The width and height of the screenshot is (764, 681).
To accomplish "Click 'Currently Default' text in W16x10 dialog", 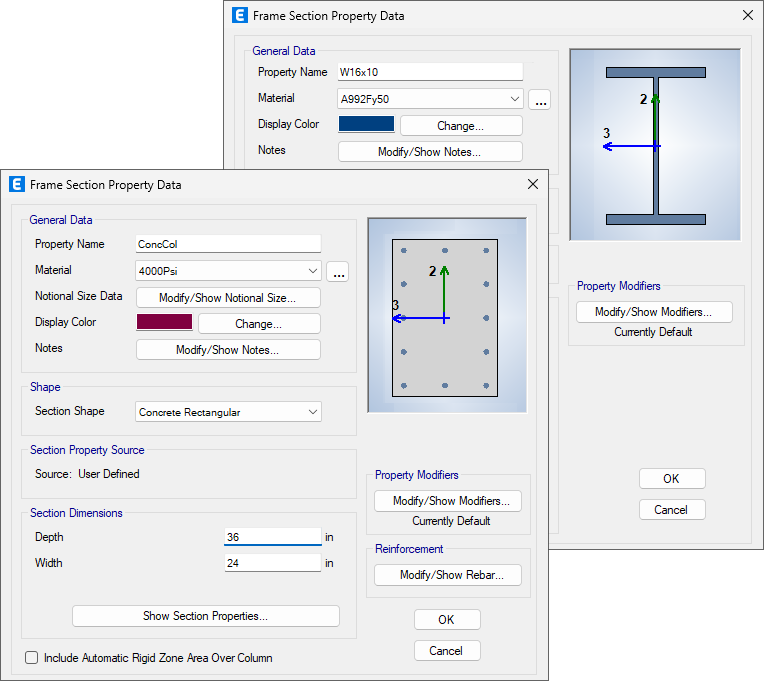I will click(x=653, y=332).
